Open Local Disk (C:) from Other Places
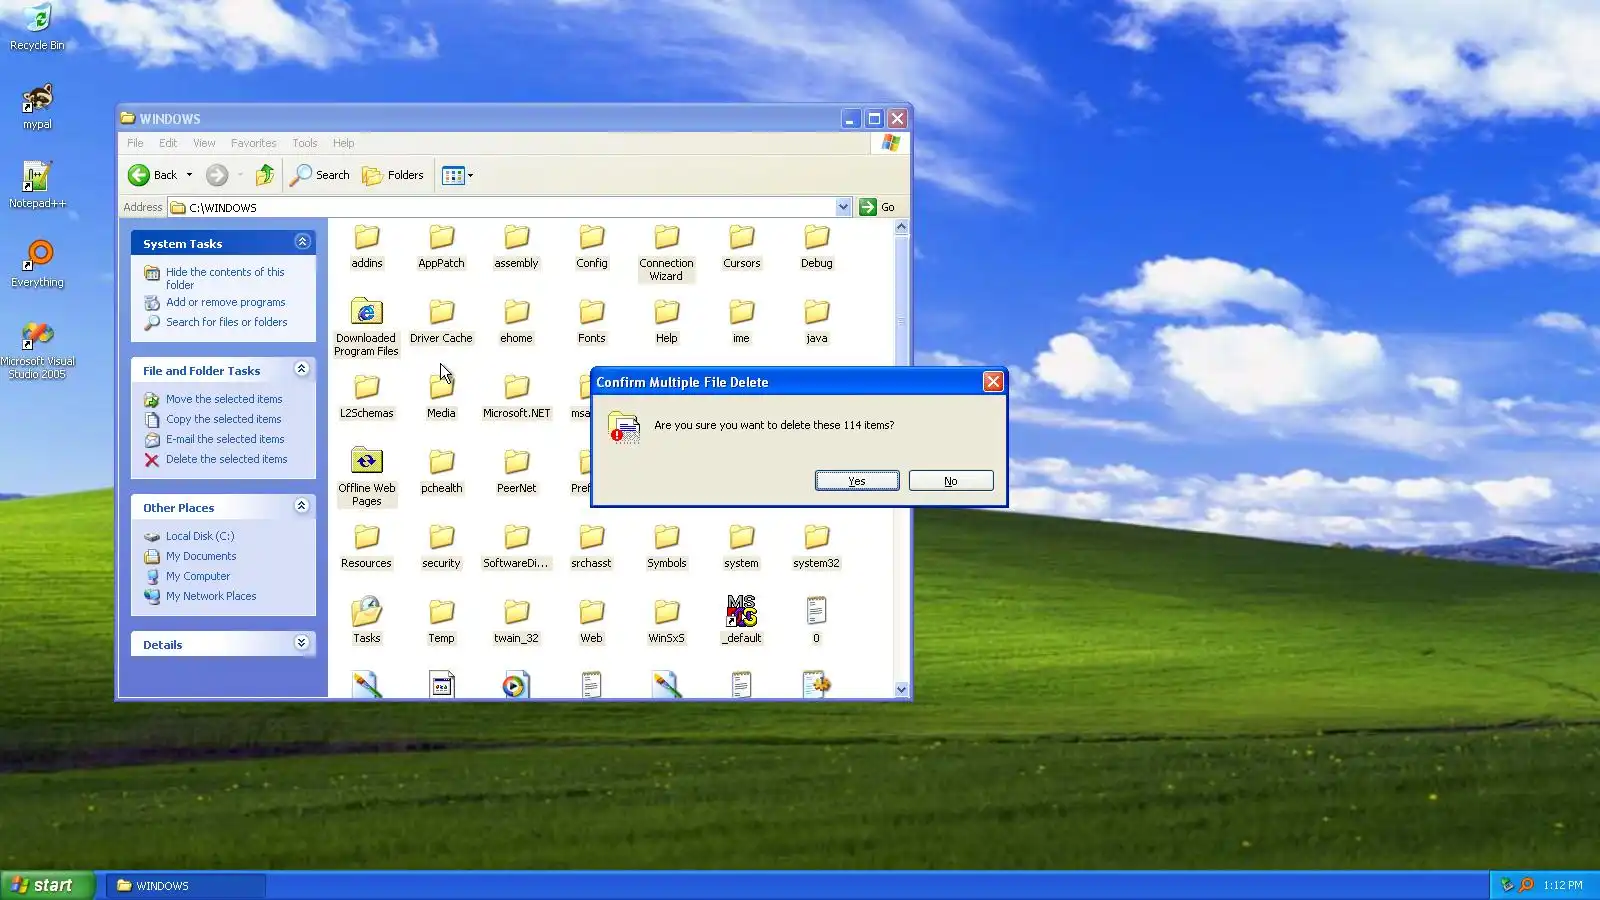The height and width of the screenshot is (900, 1600). tap(200, 536)
